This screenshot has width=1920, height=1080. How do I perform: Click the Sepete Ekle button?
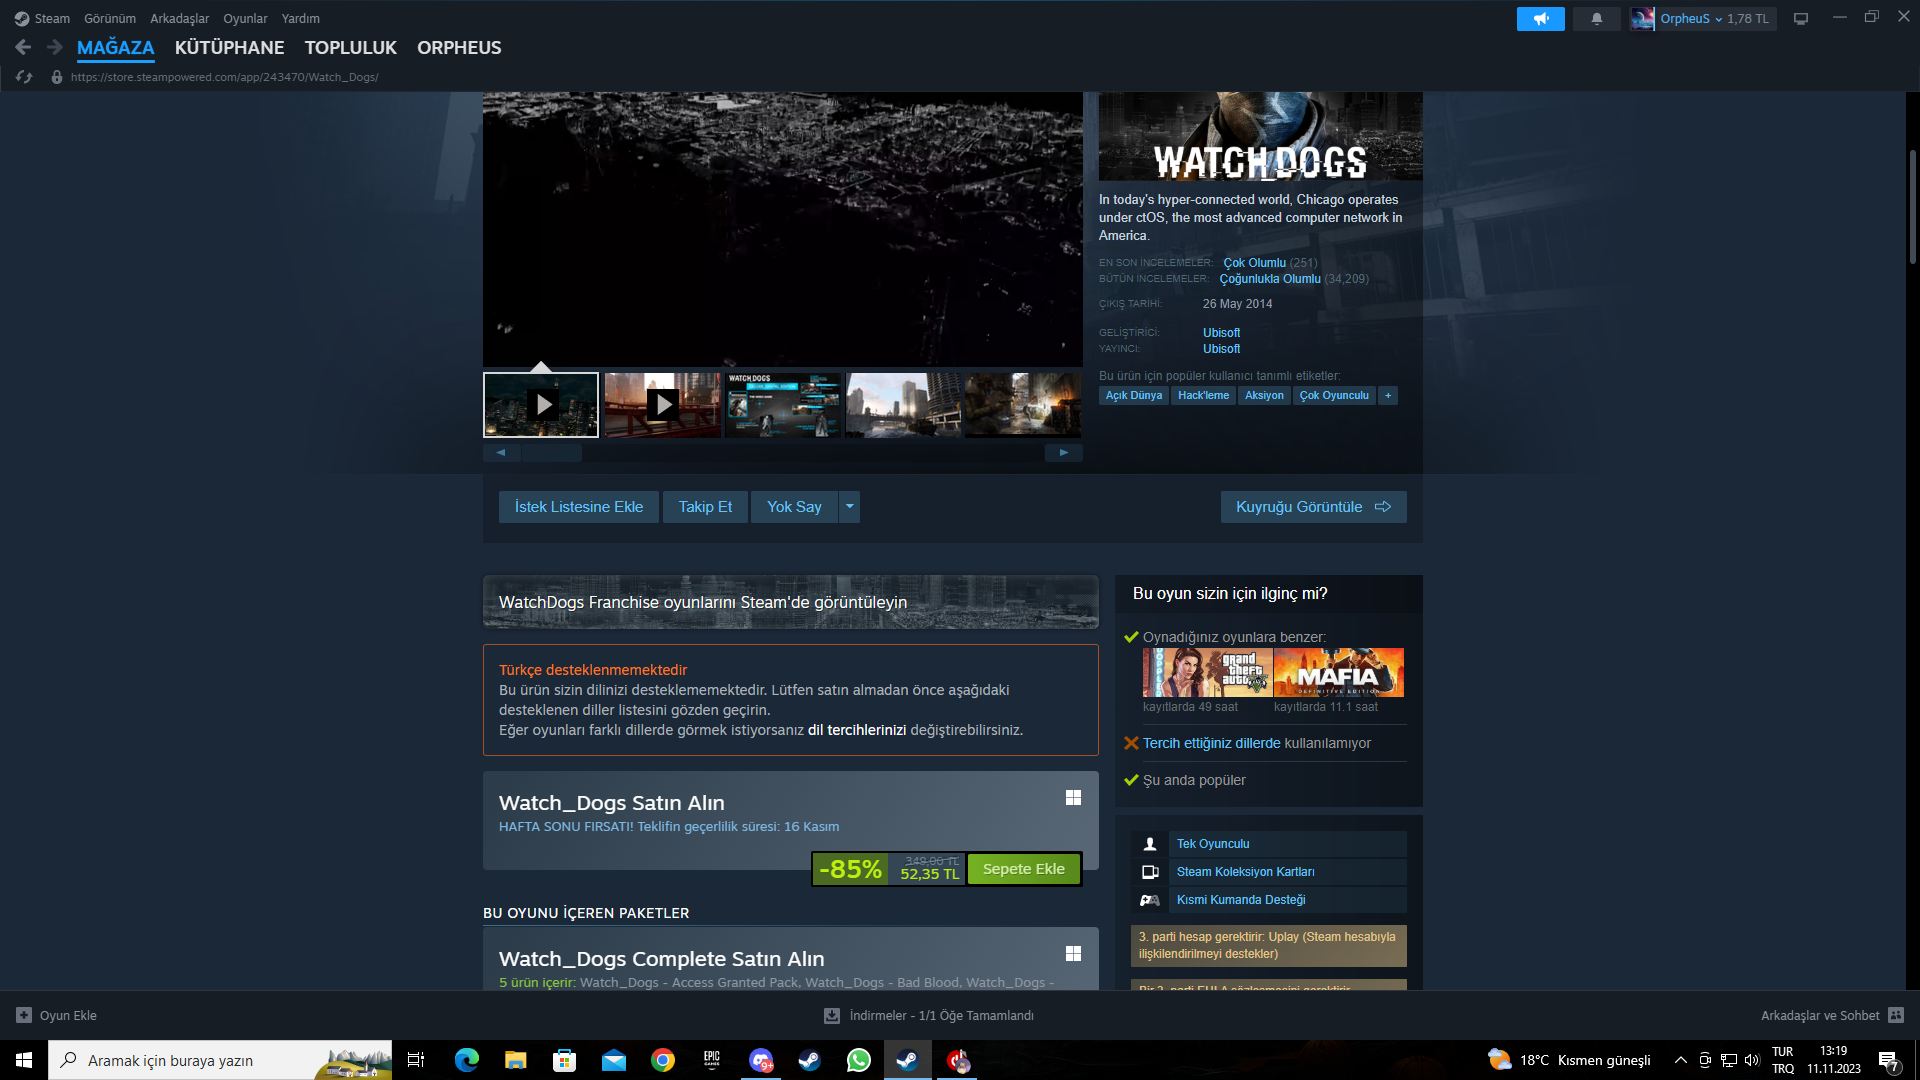pos(1023,869)
